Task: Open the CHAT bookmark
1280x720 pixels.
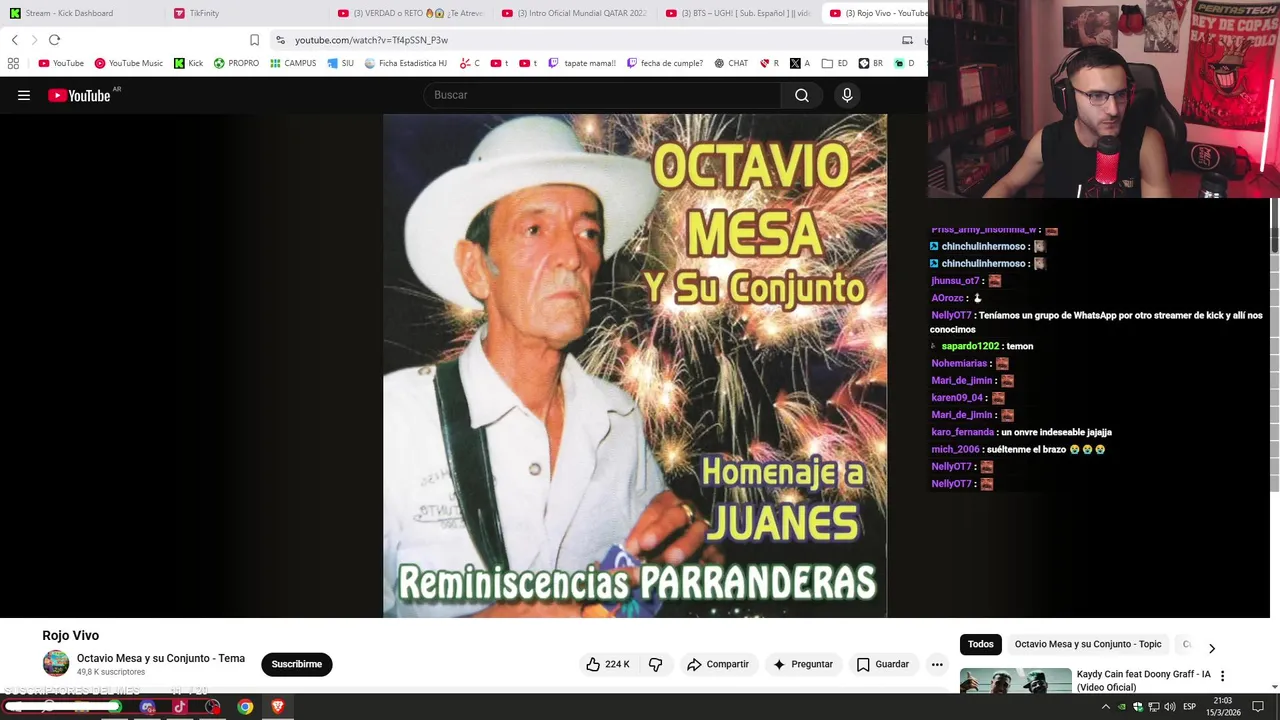Action: pos(731,63)
